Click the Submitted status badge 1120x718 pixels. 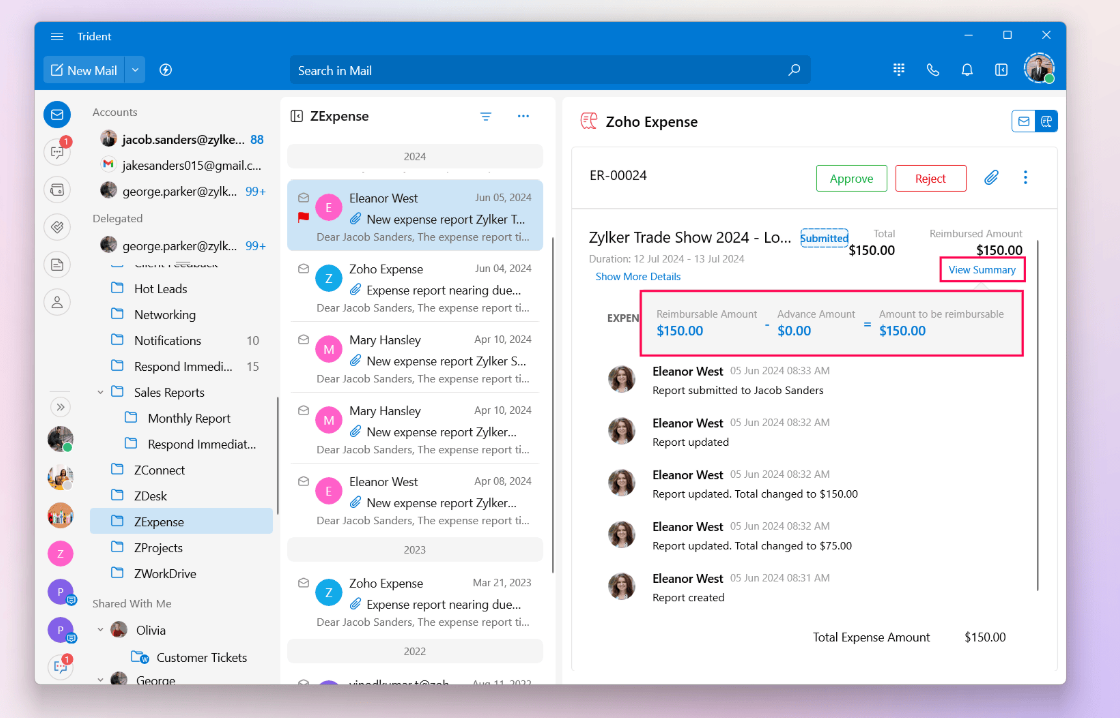pyautogui.click(x=824, y=238)
